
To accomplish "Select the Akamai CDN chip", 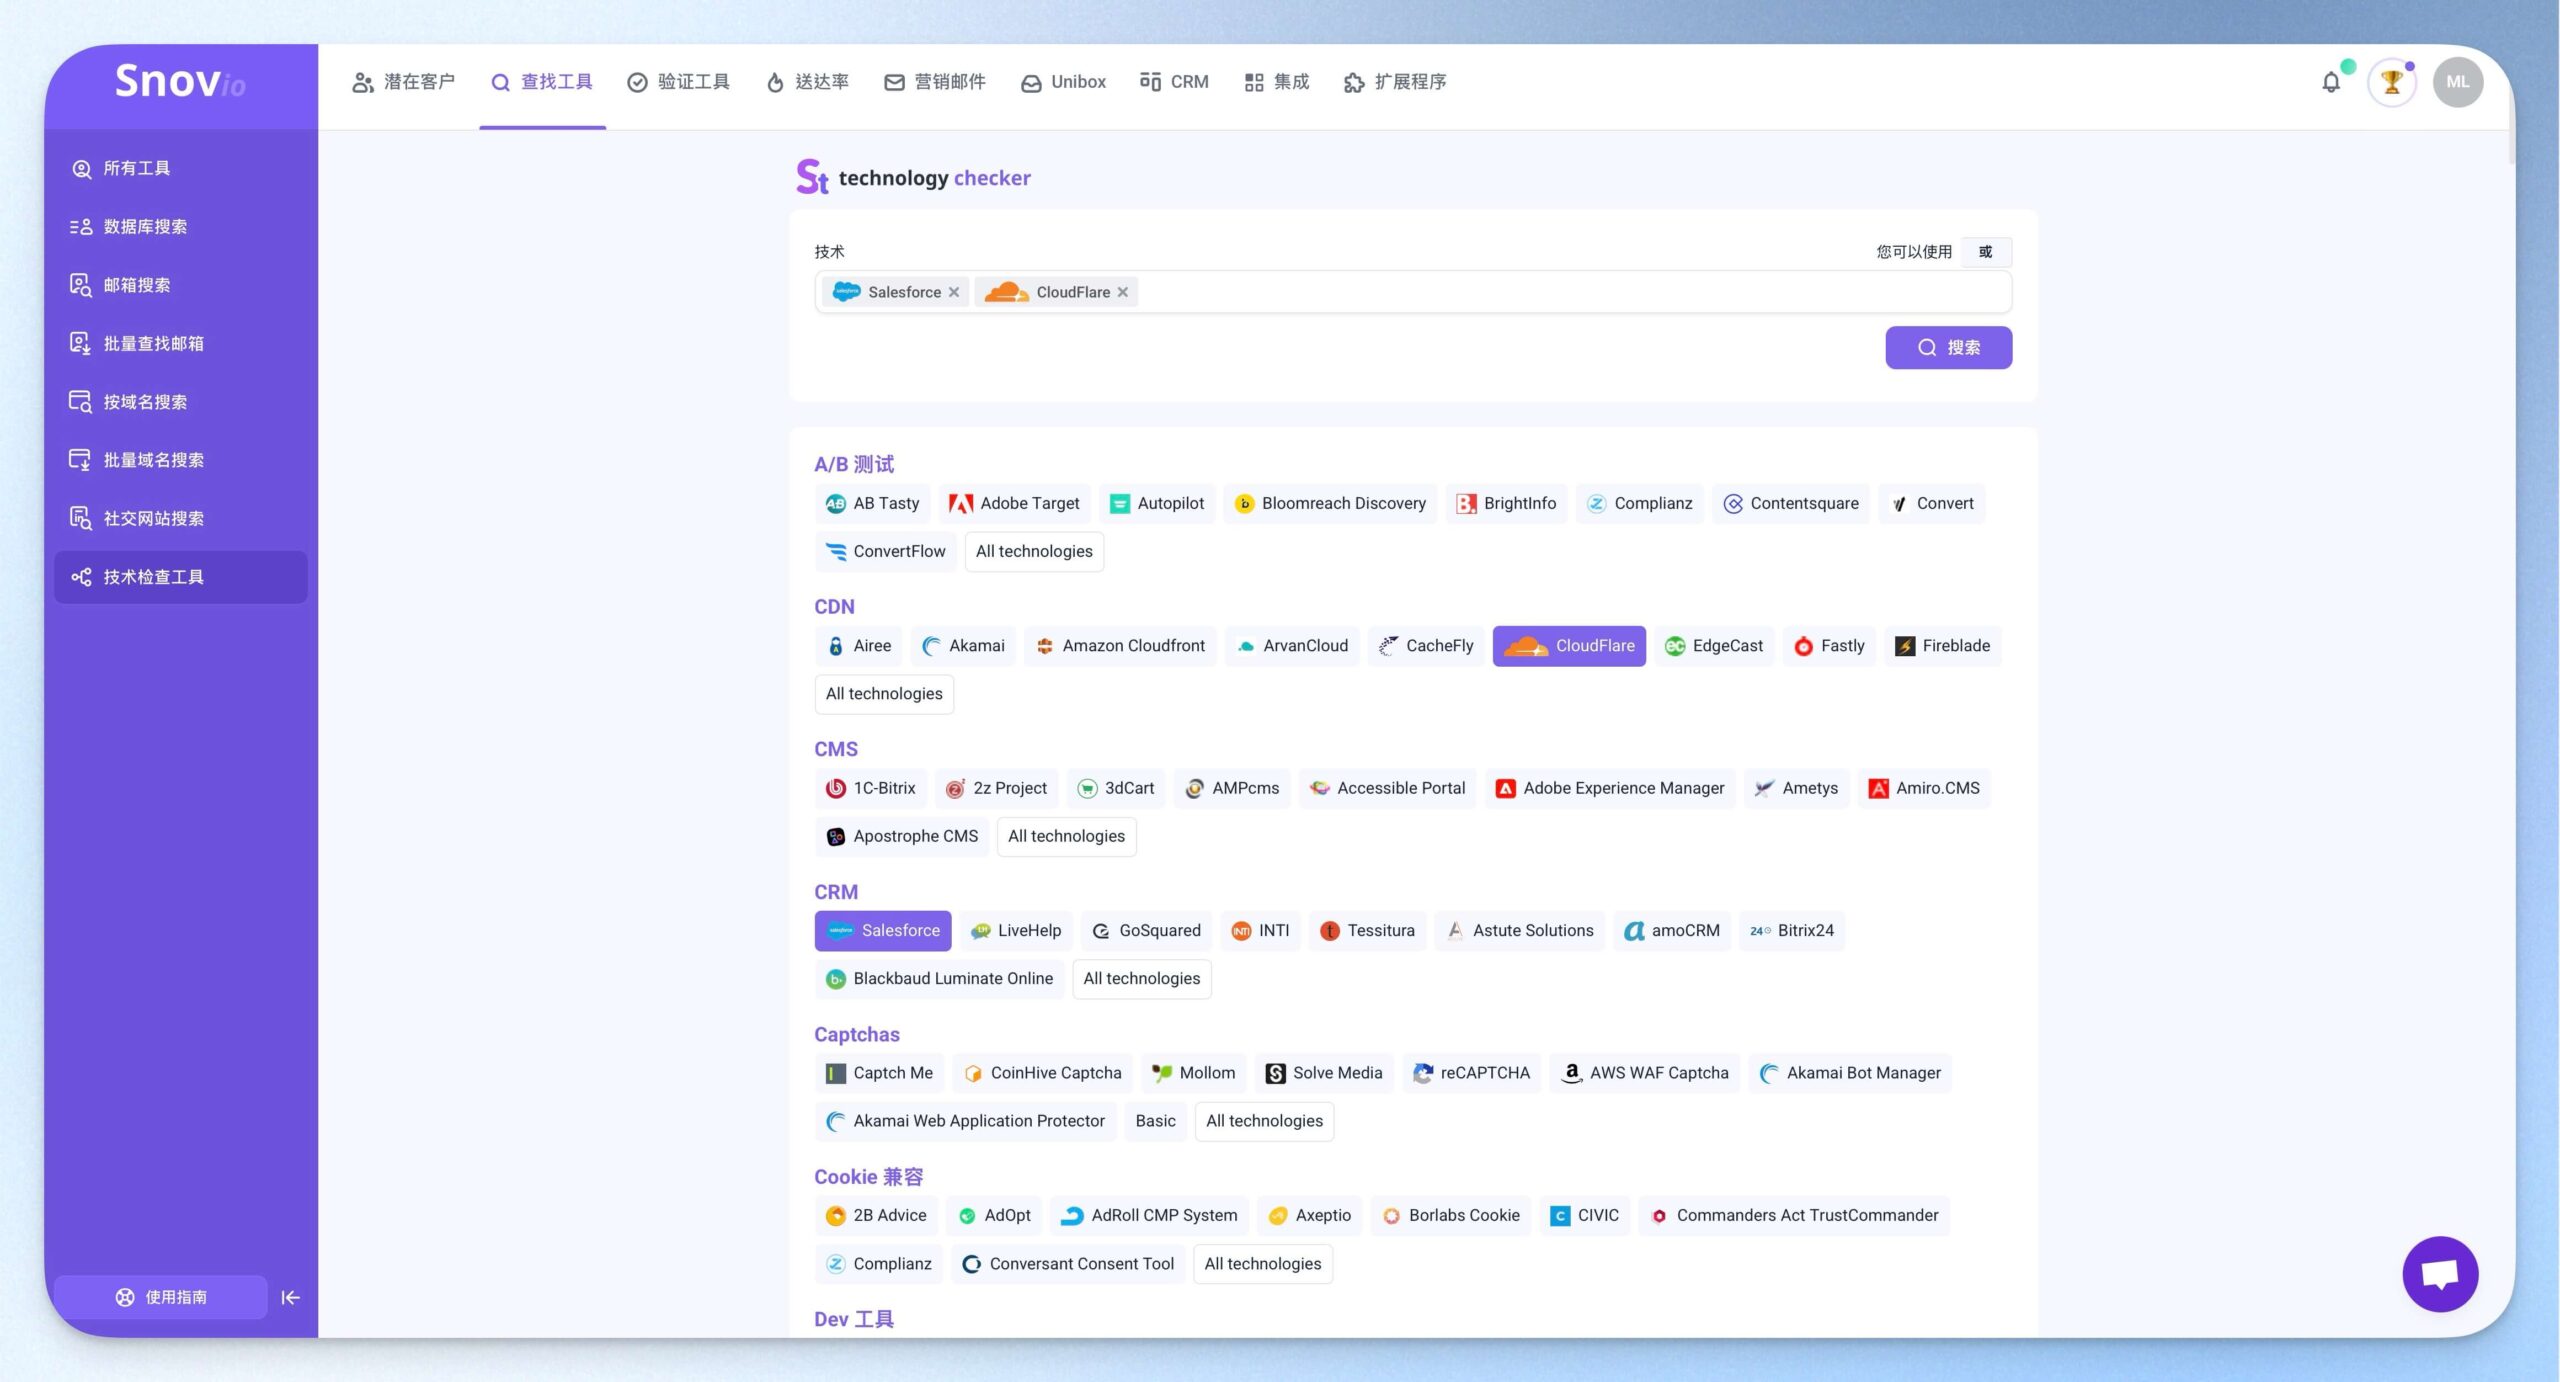I will pos(963,646).
